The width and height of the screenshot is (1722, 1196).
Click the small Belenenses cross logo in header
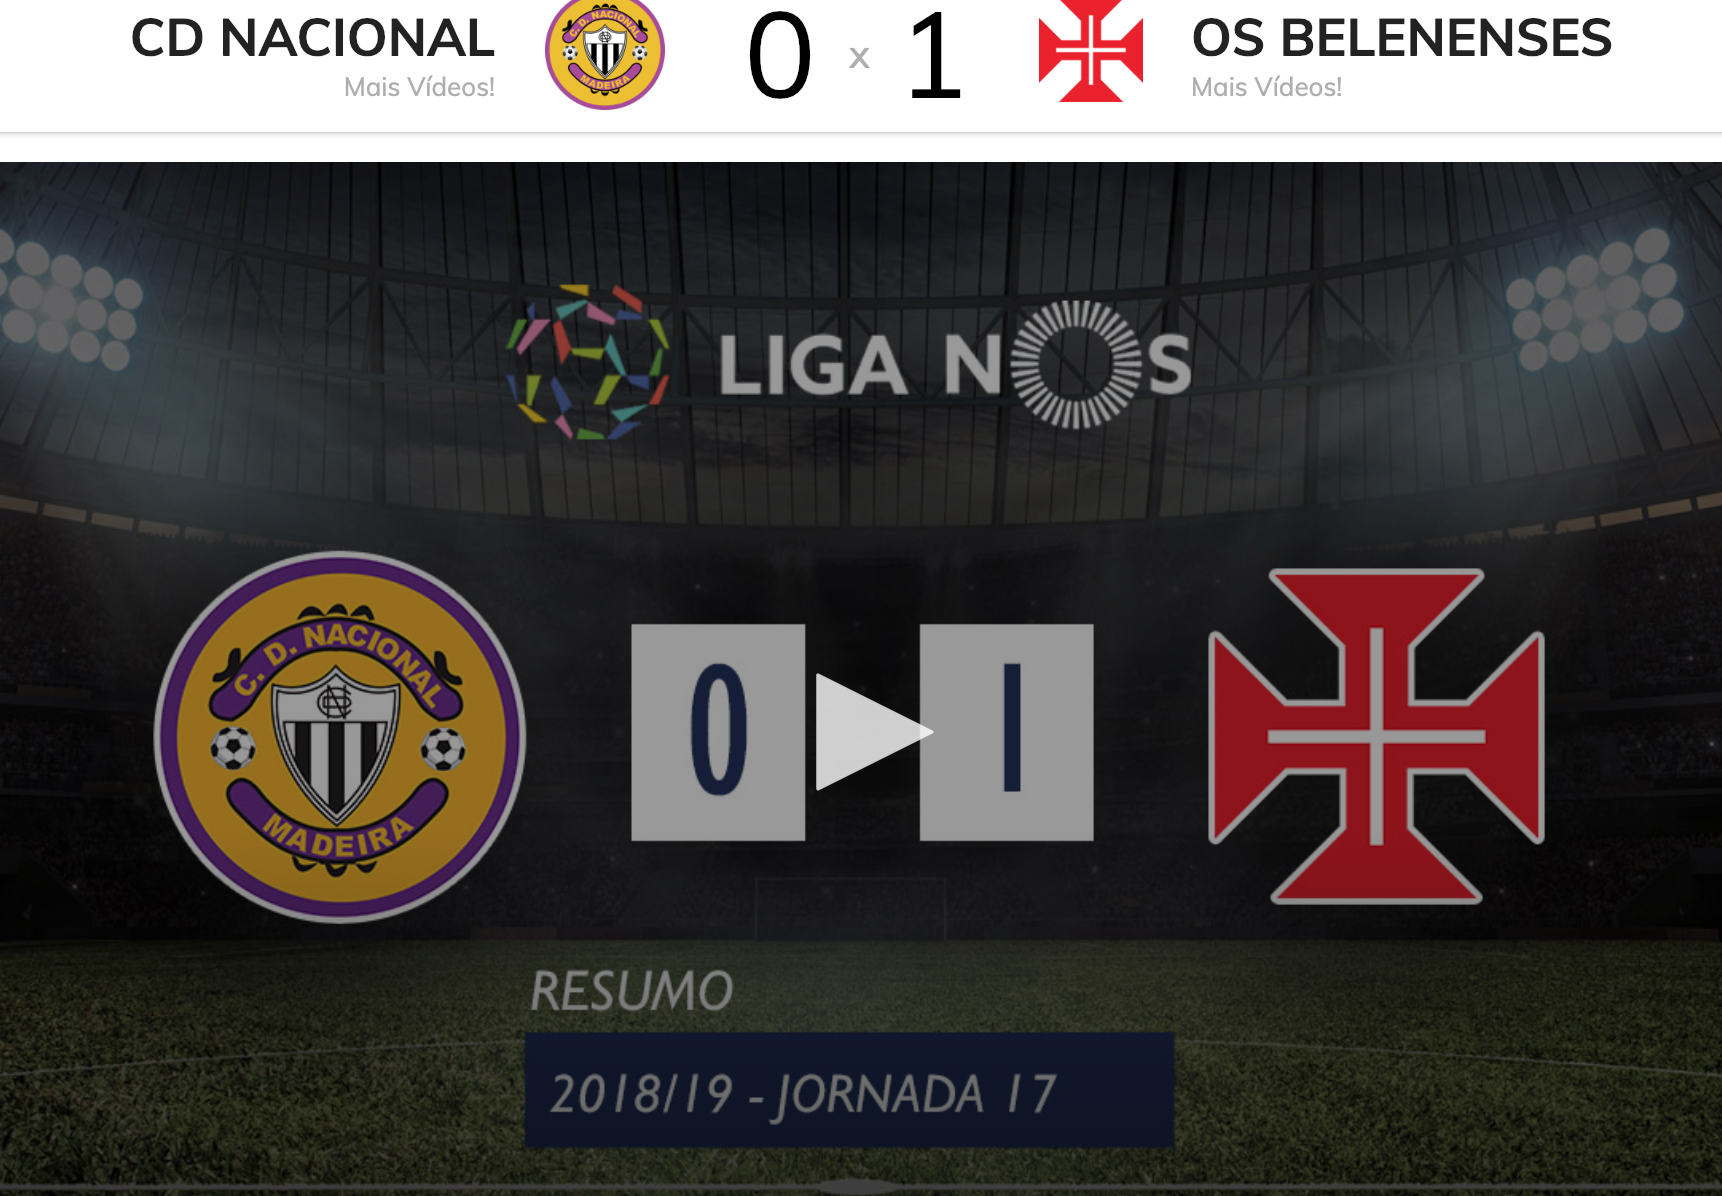[x=1090, y=51]
